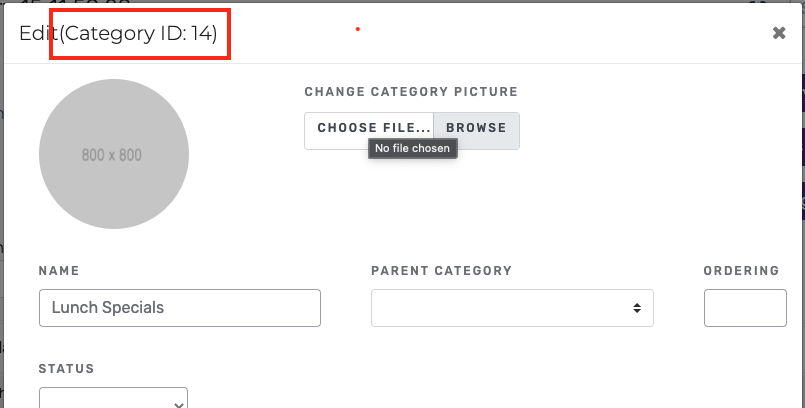Click the Status dropdown chevron arrow
The height and width of the screenshot is (408, 805).
pyautogui.click(x=179, y=405)
